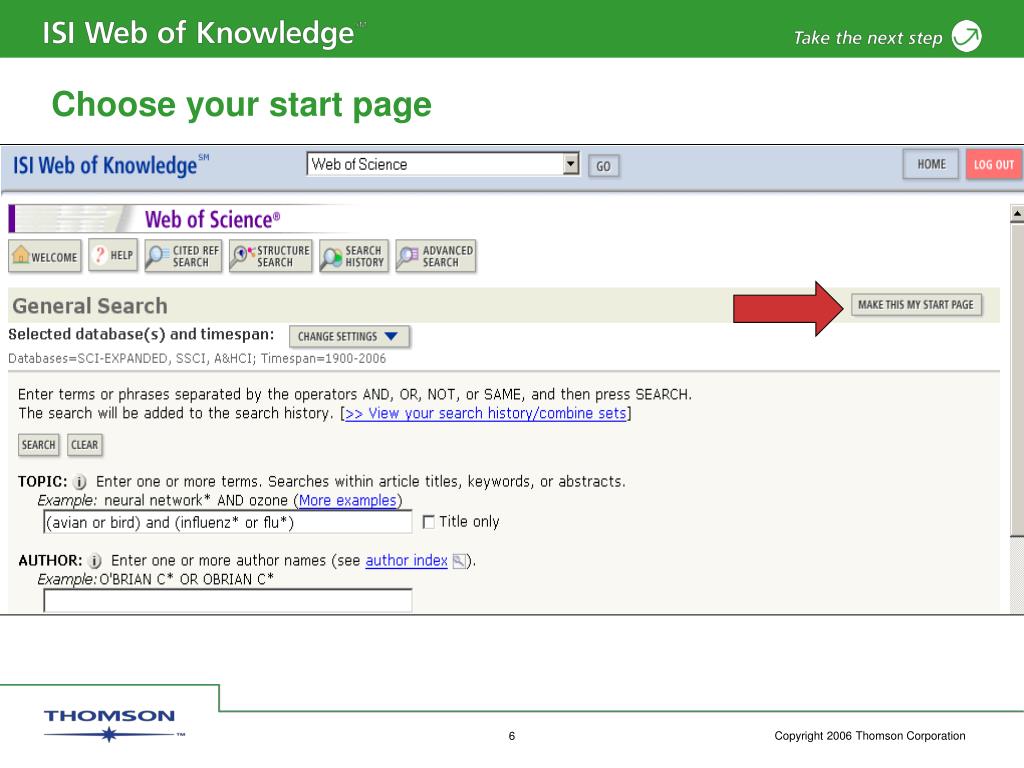Click Make This My Start Page

coord(916,305)
